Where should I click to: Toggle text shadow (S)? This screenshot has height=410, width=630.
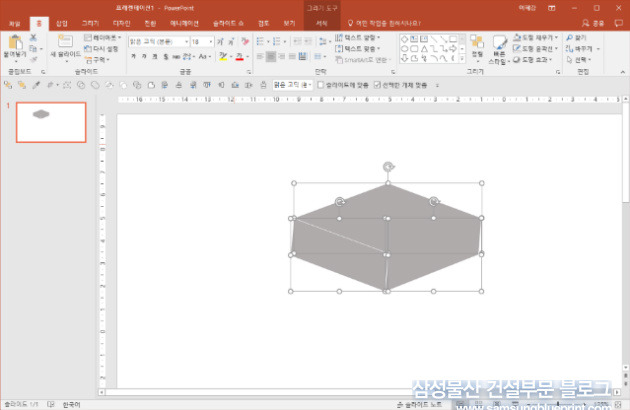click(x=166, y=56)
